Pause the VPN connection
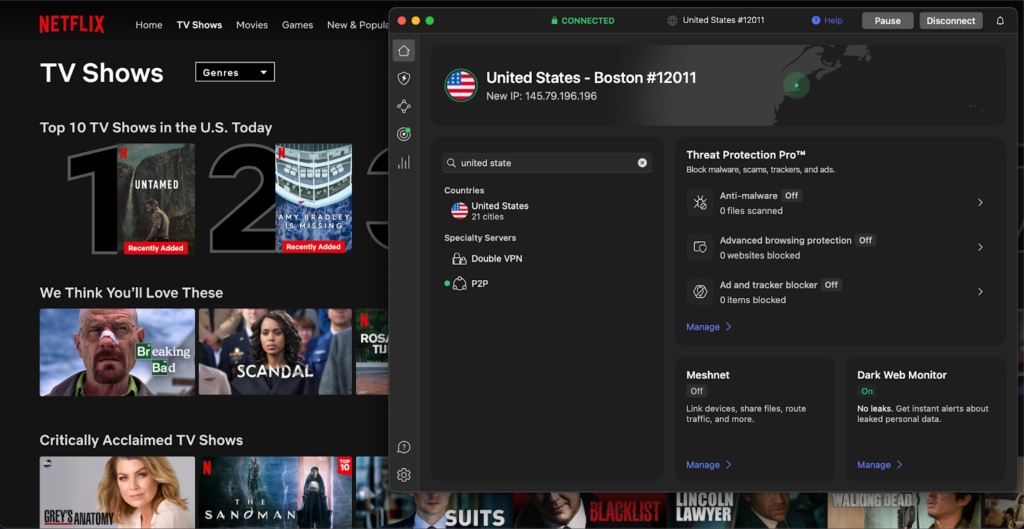 pos(888,20)
